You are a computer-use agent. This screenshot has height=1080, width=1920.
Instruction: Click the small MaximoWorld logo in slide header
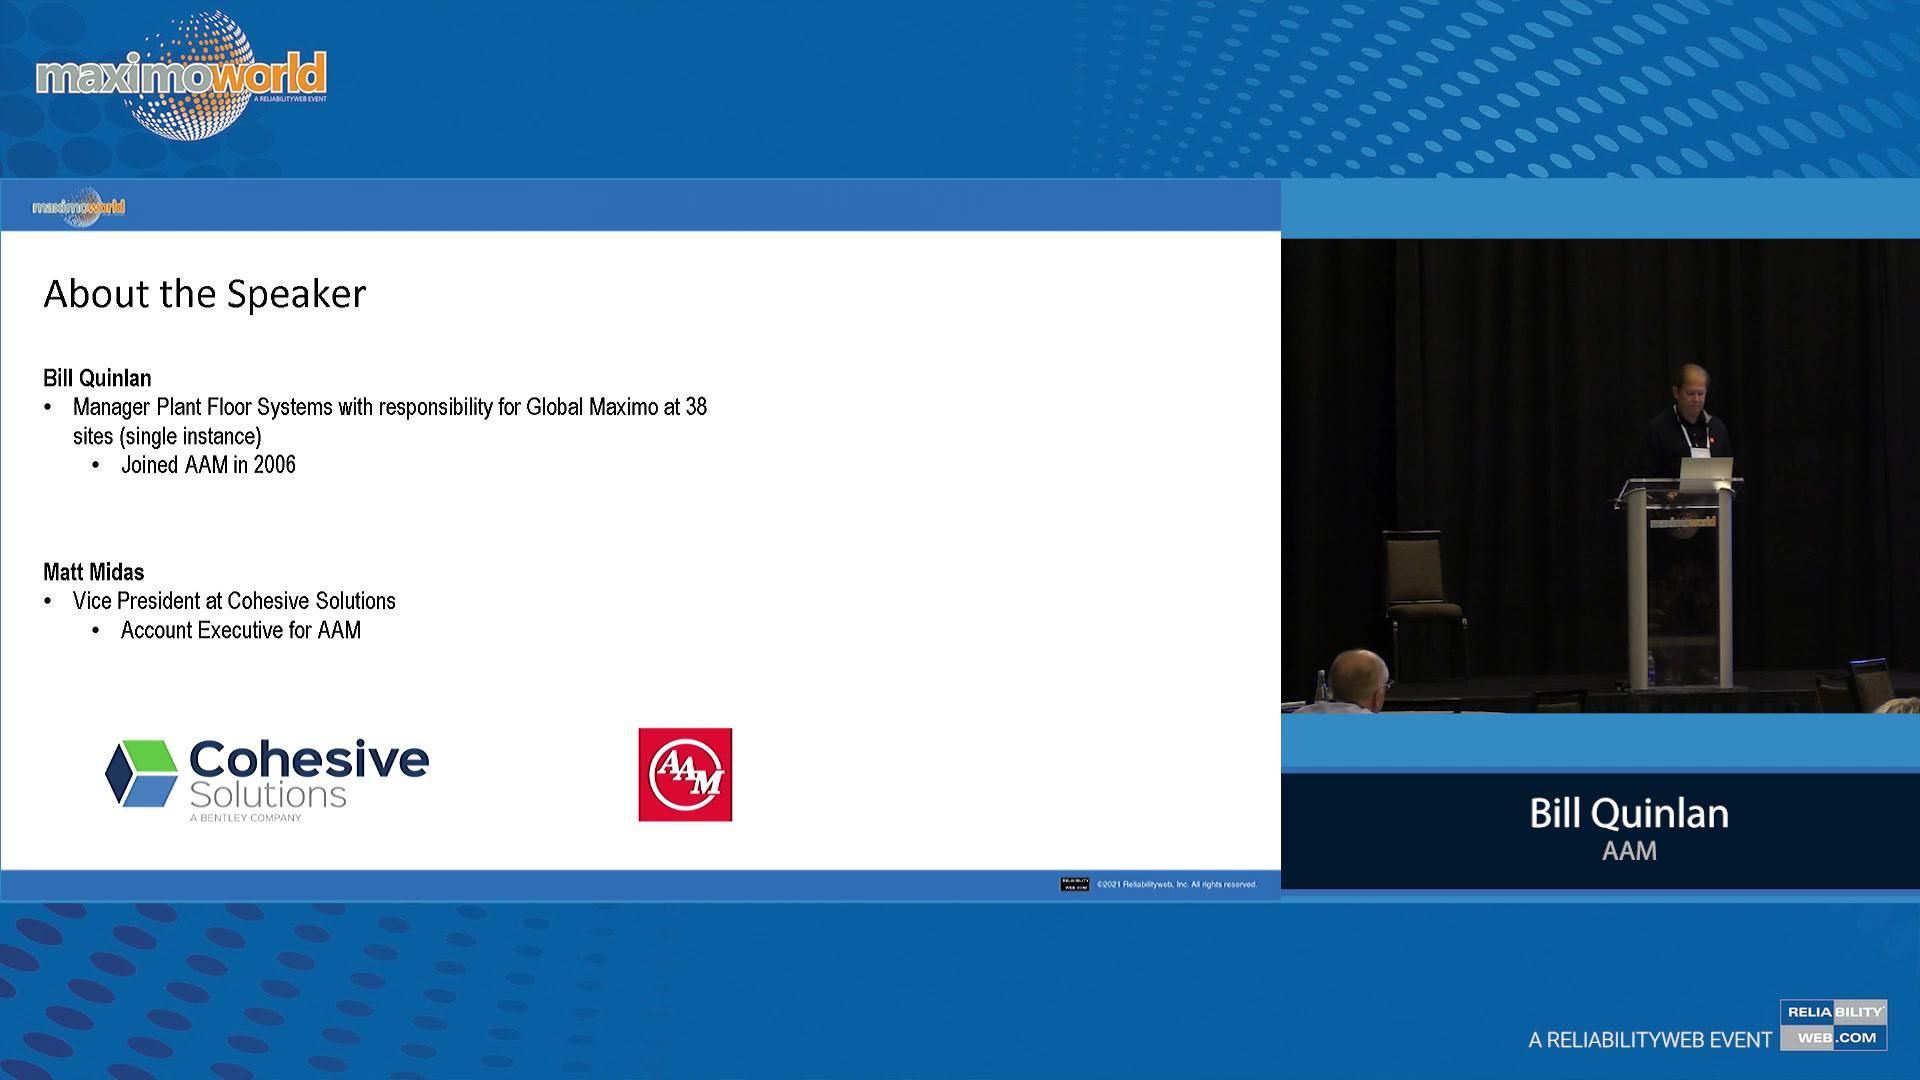(x=79, y=207)
